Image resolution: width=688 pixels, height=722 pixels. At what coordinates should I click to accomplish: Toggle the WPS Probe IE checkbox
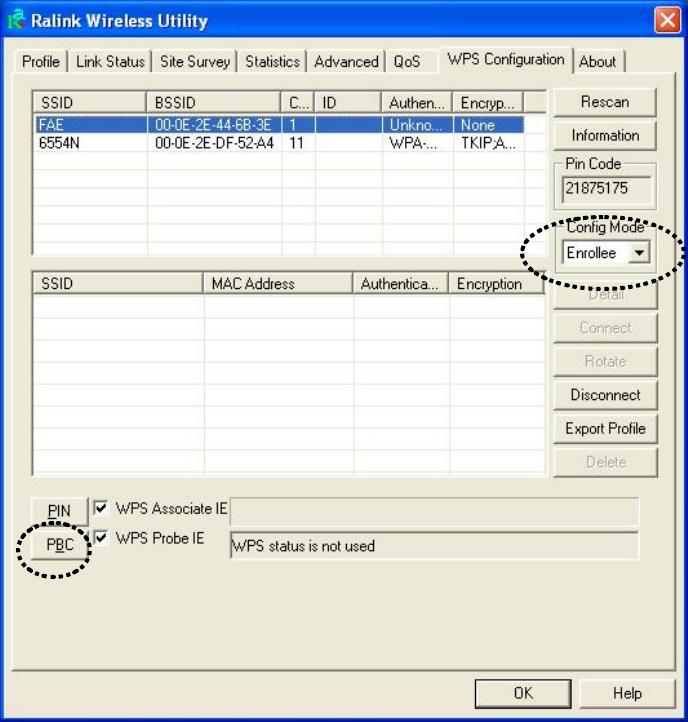click(x=101, y=538)
